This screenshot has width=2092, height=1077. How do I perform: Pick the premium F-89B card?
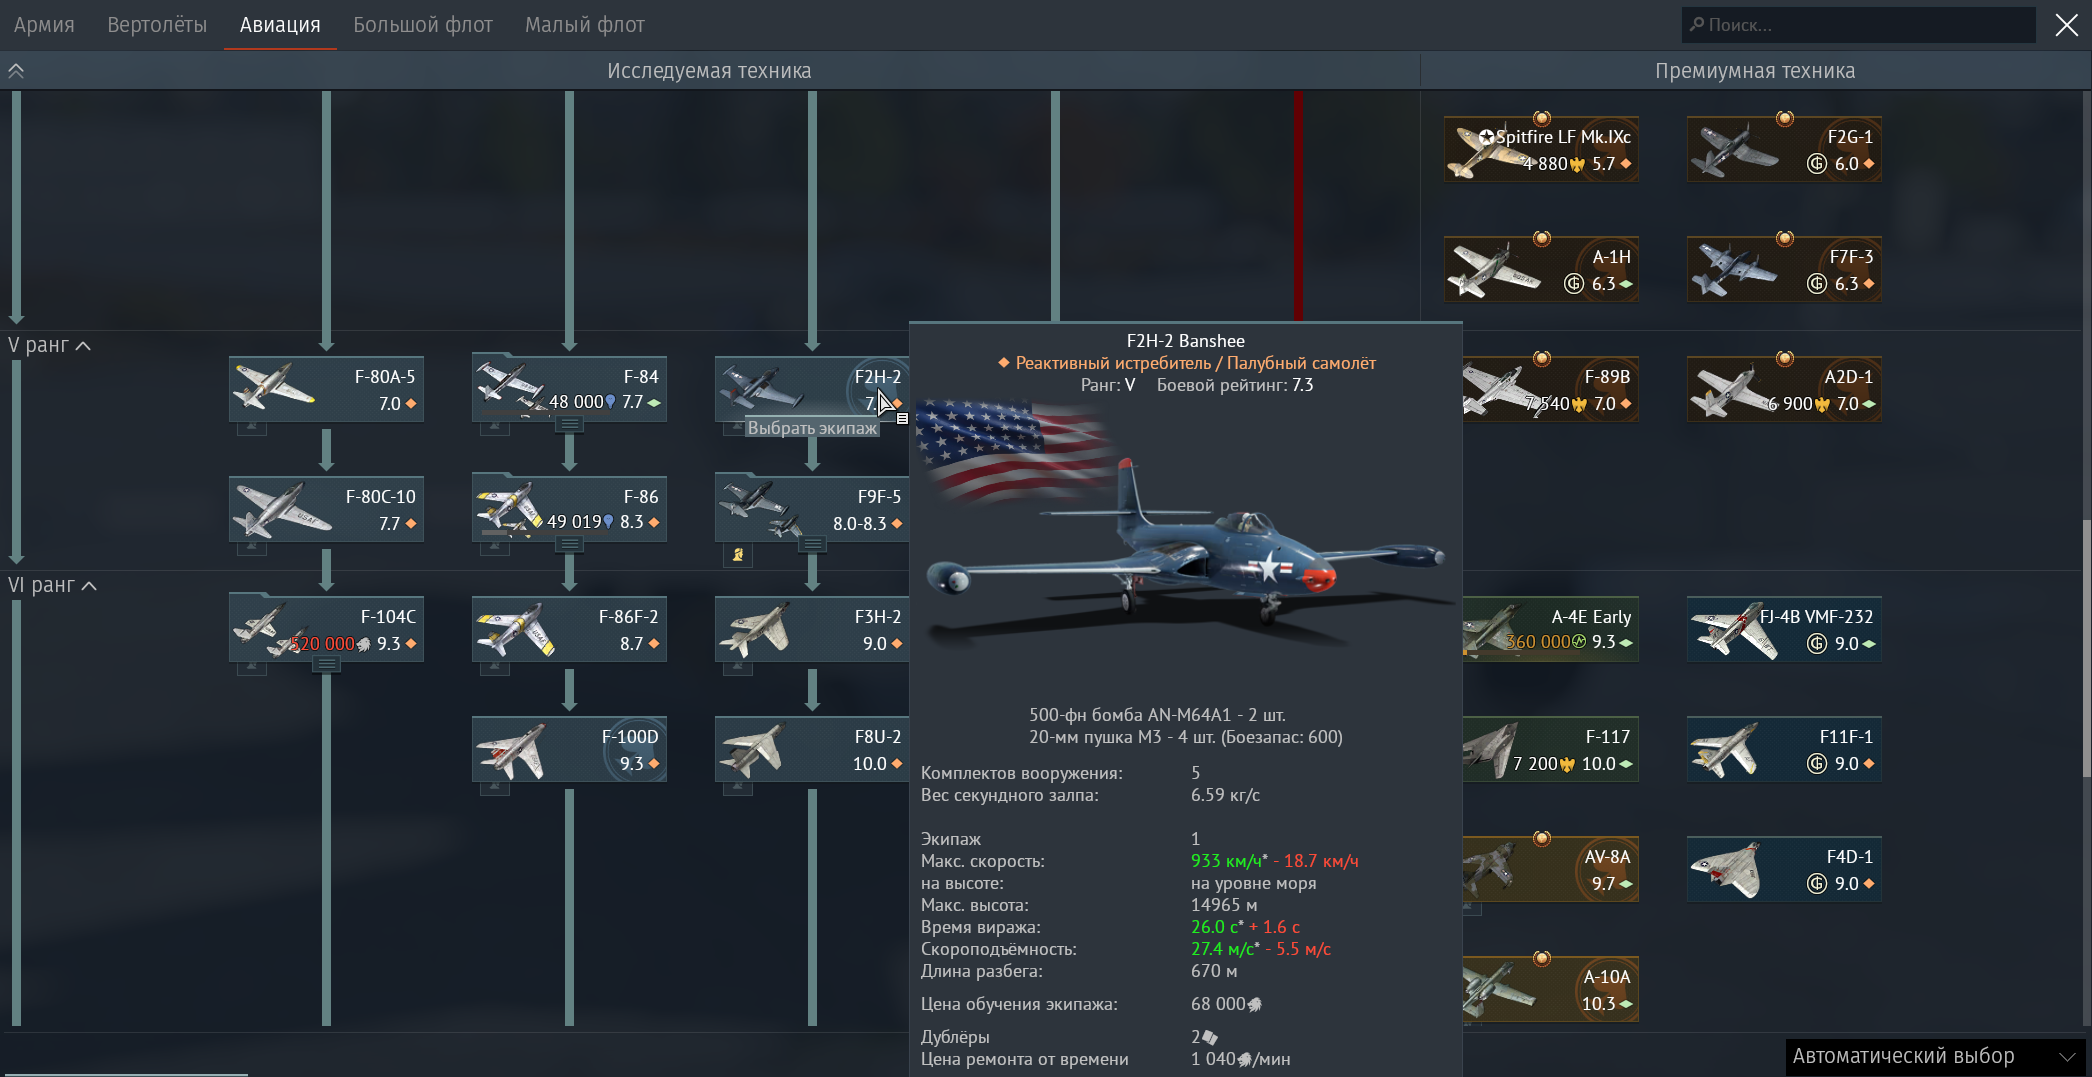coord(1550,389)
